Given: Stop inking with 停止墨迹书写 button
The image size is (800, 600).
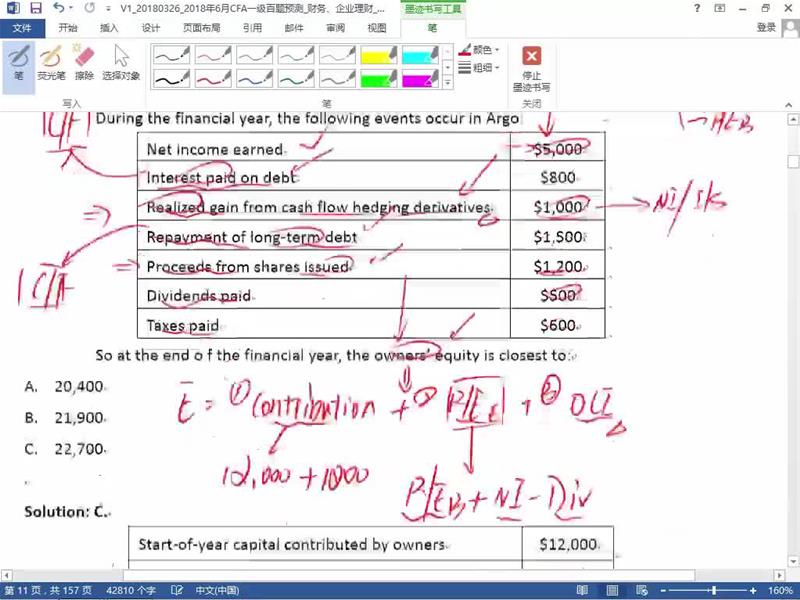Looking at the screenshot, I should pos(531,69).
